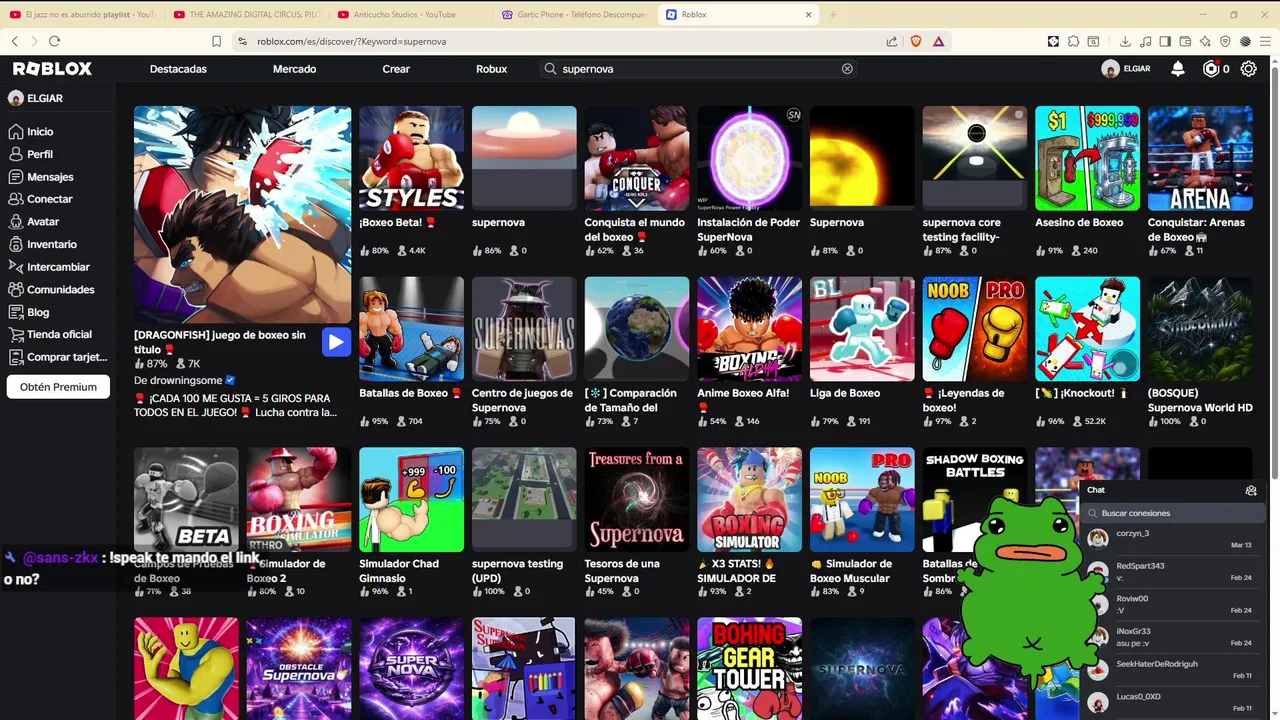This screenshot has width=1280, height=720.
Task: Open the ¡Knockout! game thumbnail
Action: click(x=1087, y=329)
